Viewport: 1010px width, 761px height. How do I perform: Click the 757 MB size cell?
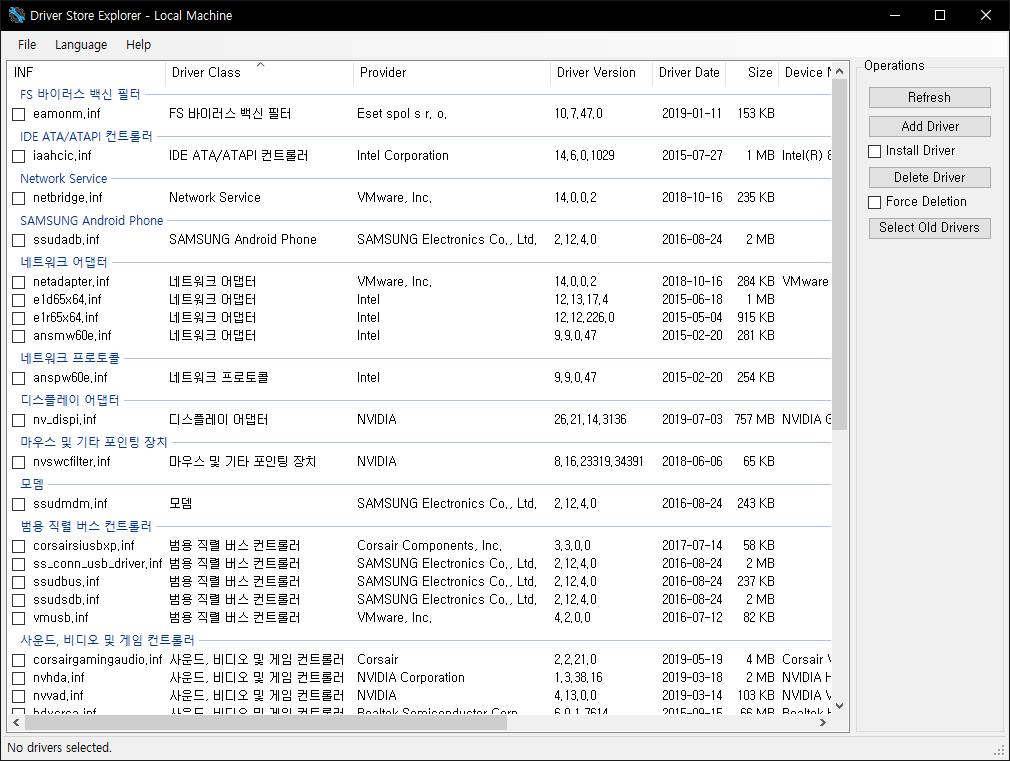tap(754, 419)
